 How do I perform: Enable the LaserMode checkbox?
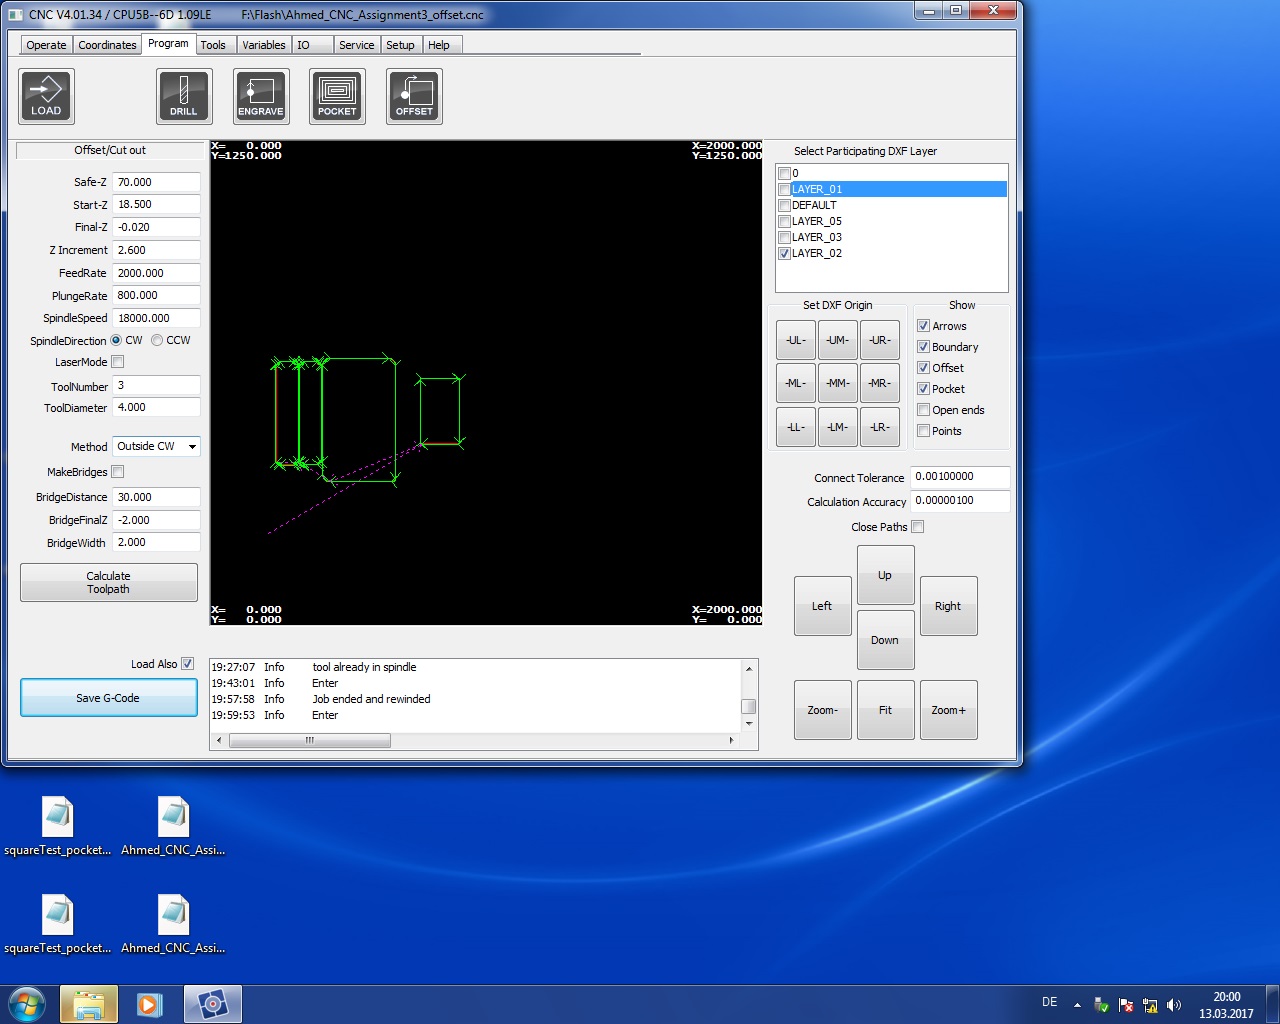(118, 362)
